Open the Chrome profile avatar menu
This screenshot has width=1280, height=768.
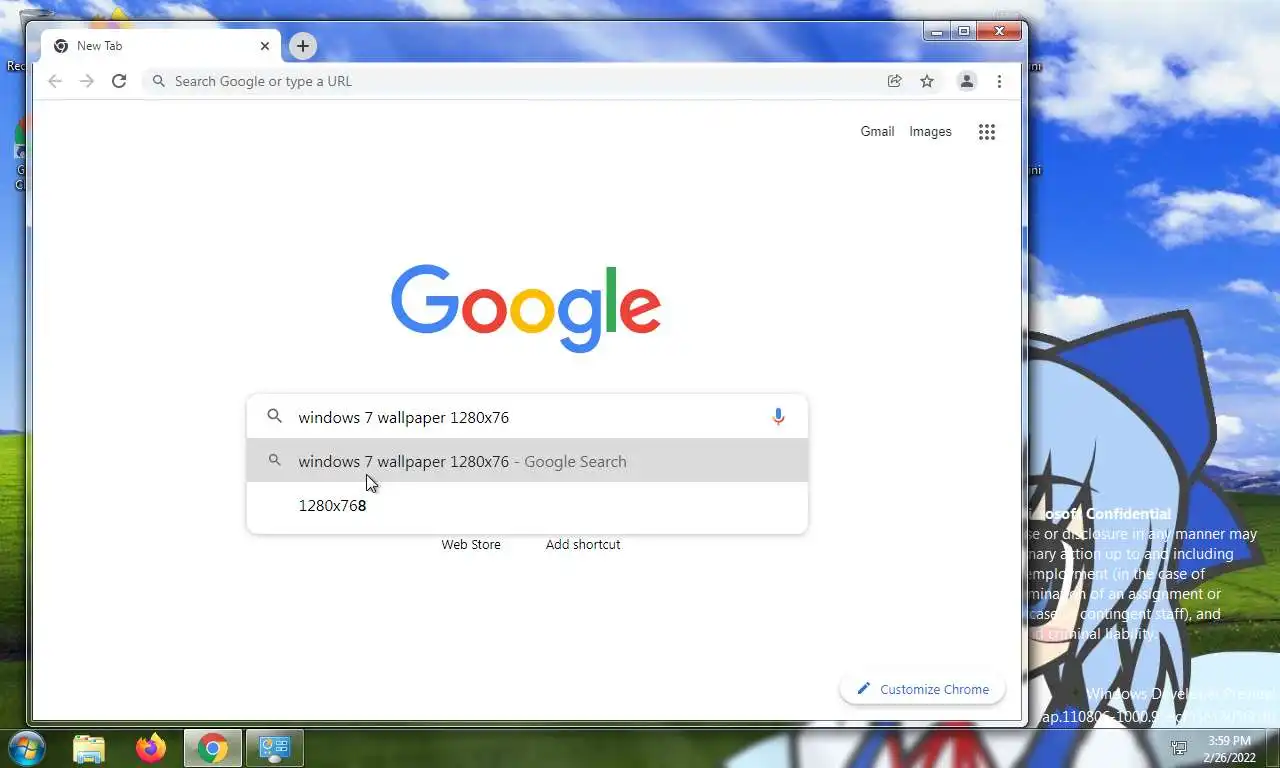[x=967, y=81]
